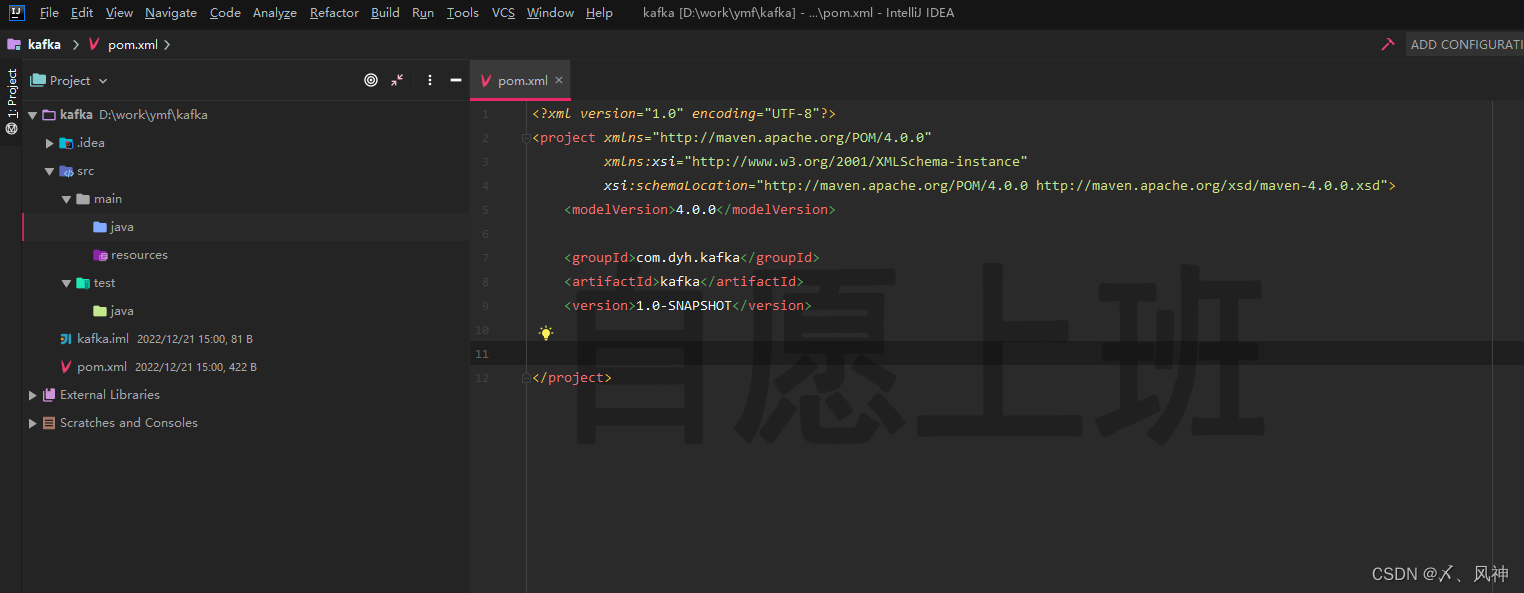Click the xml declaration on line 1

click(x=684, y=114)
